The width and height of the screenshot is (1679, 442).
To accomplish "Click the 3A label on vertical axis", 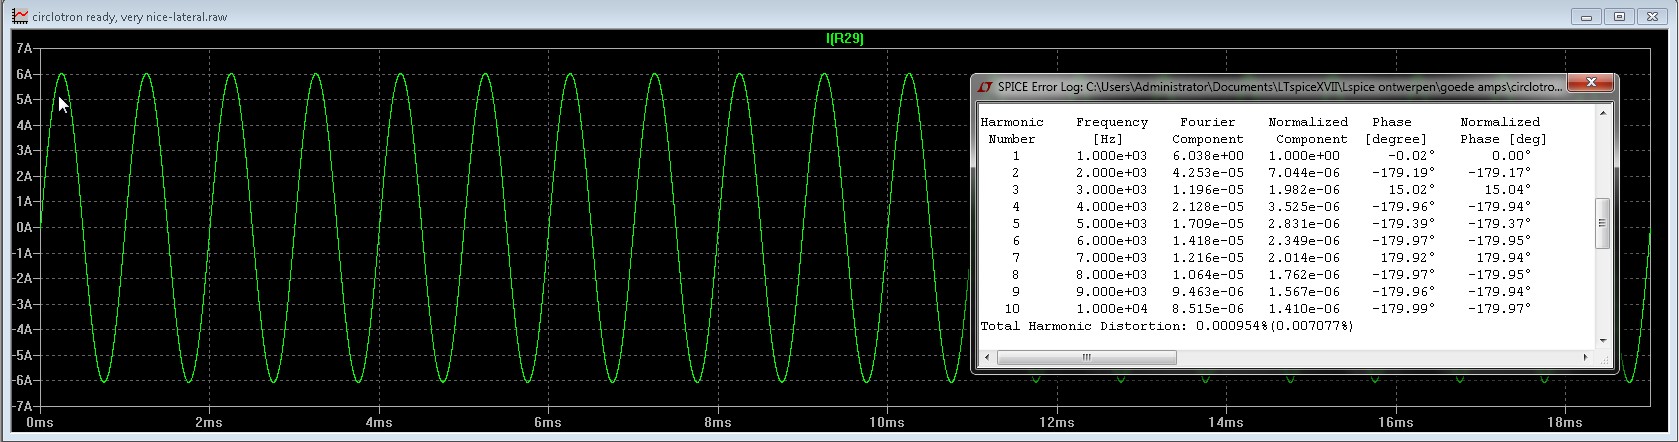I will (x=24, y=150).
